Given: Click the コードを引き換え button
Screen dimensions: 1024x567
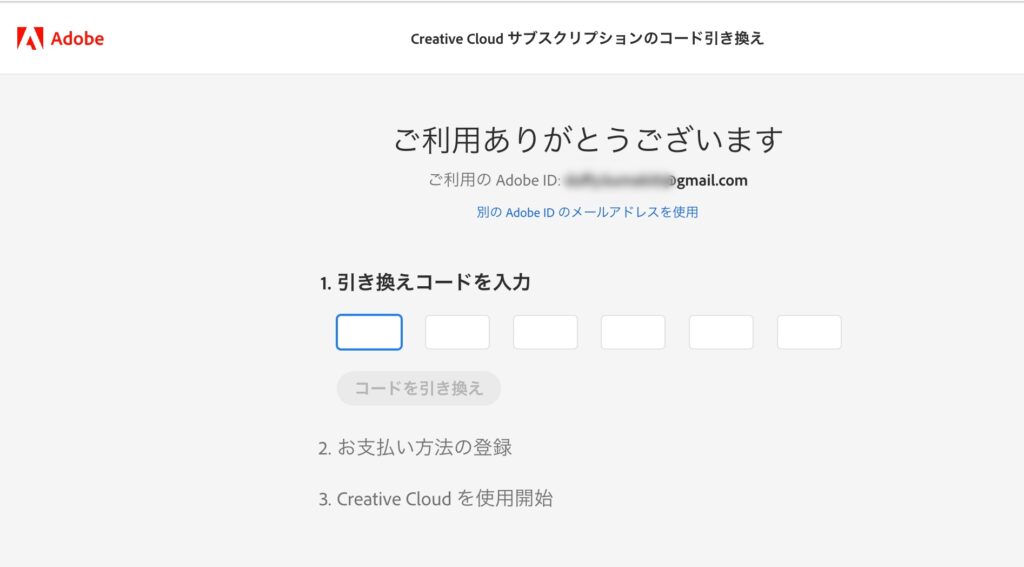Looking at the screenshot, I should [419, 388].
